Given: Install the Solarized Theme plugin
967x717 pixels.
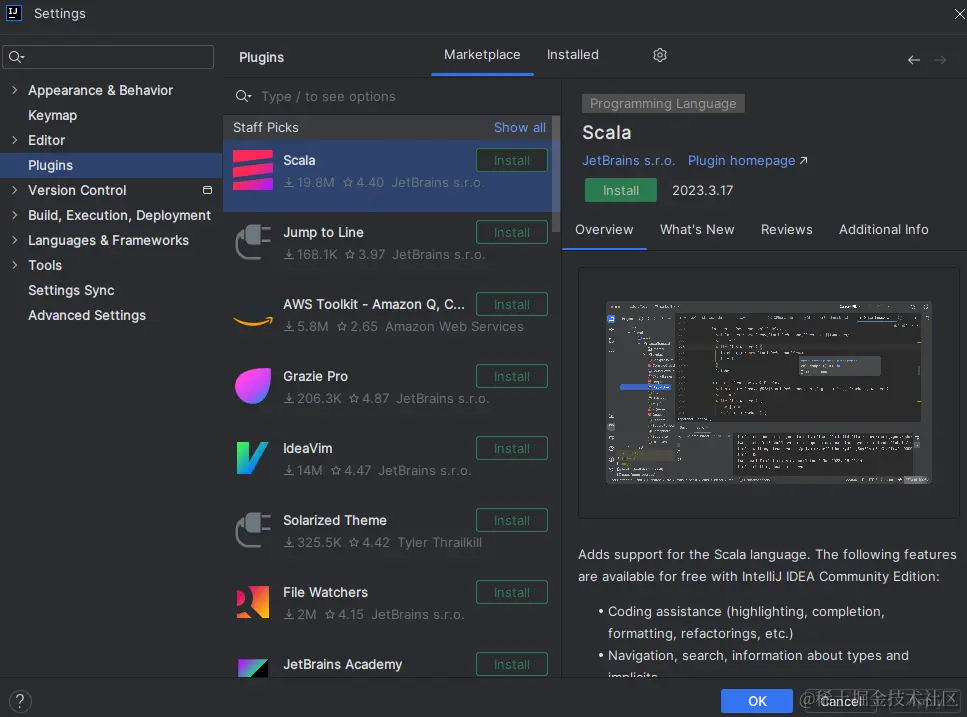Looking at the screenshot, I should pos(511,520).
